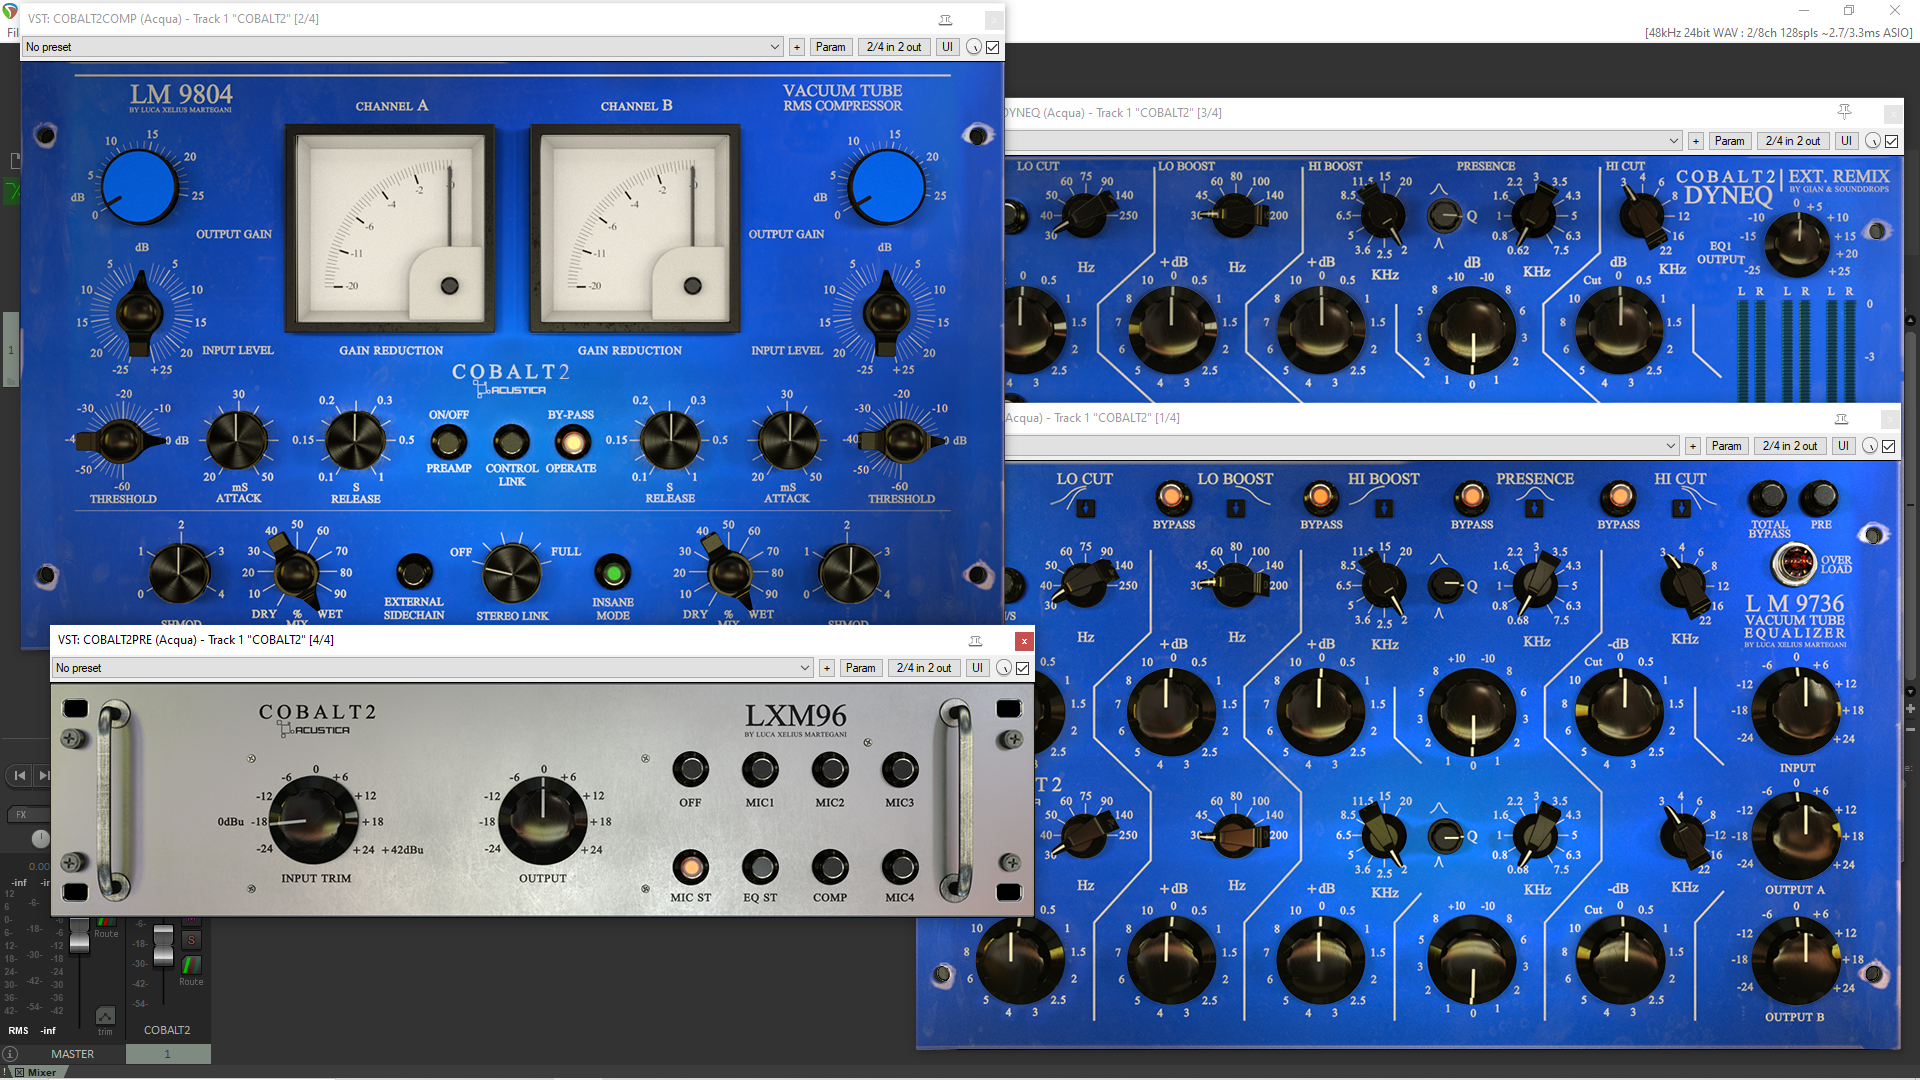Click the Param button in the COBALT2COMP window

click(830, 47)
